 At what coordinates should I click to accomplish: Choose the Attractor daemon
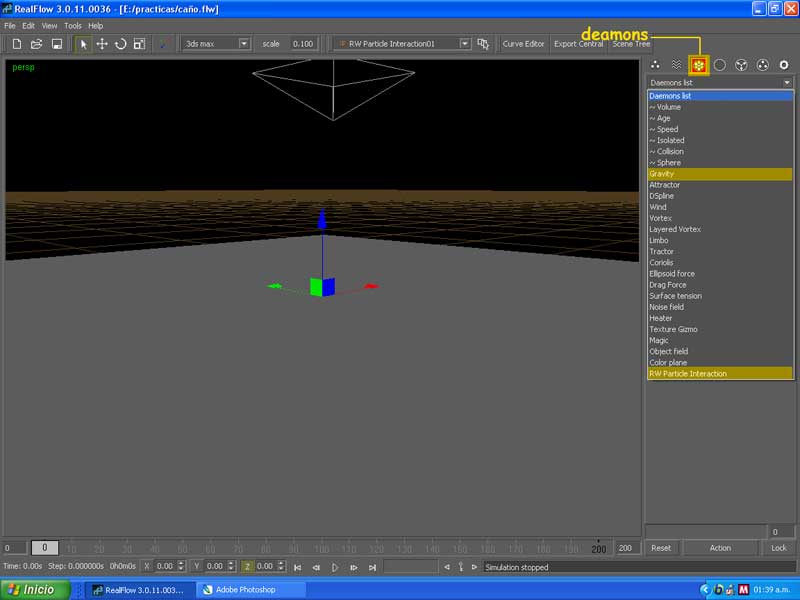(720, 185)
